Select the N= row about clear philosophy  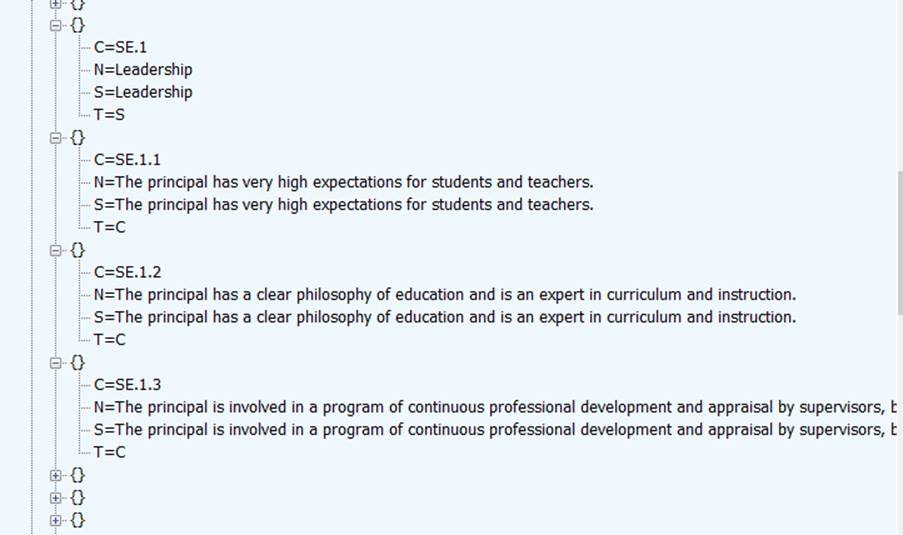pyautogui.click(x=444, y=295)
